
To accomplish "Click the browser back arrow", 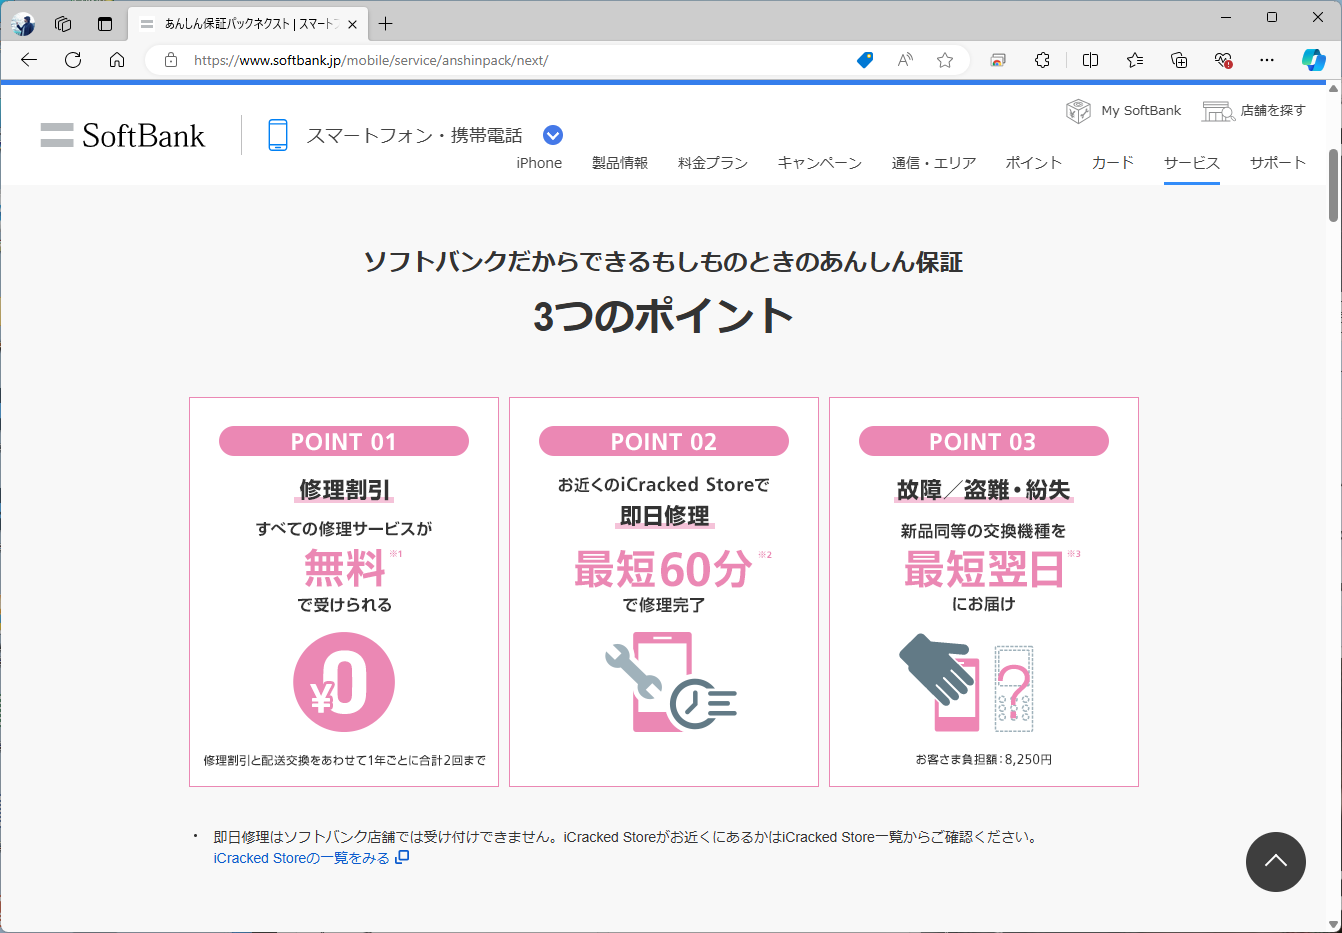I will coord(29,60).
